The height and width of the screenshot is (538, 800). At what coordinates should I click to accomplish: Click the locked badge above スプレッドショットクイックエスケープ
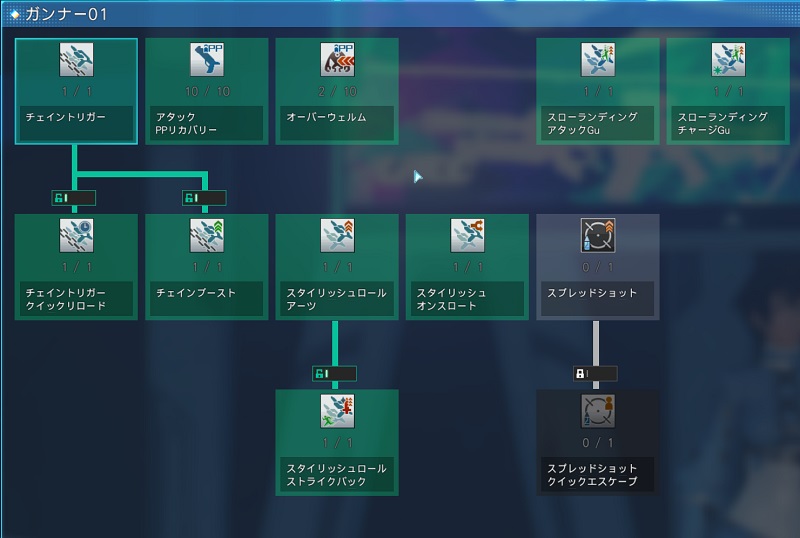595,374
